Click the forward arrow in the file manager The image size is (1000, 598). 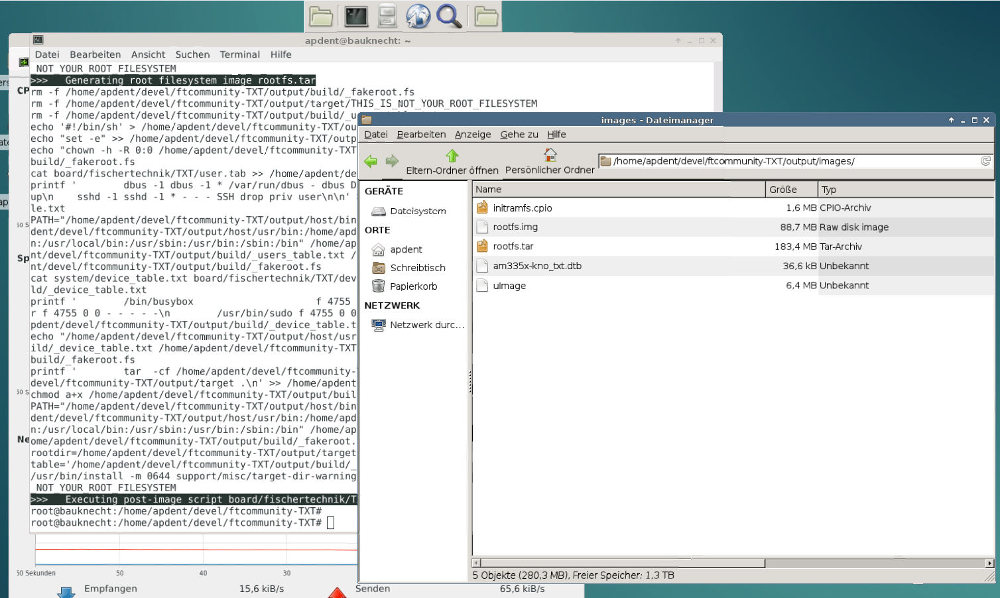pos(392,161)
